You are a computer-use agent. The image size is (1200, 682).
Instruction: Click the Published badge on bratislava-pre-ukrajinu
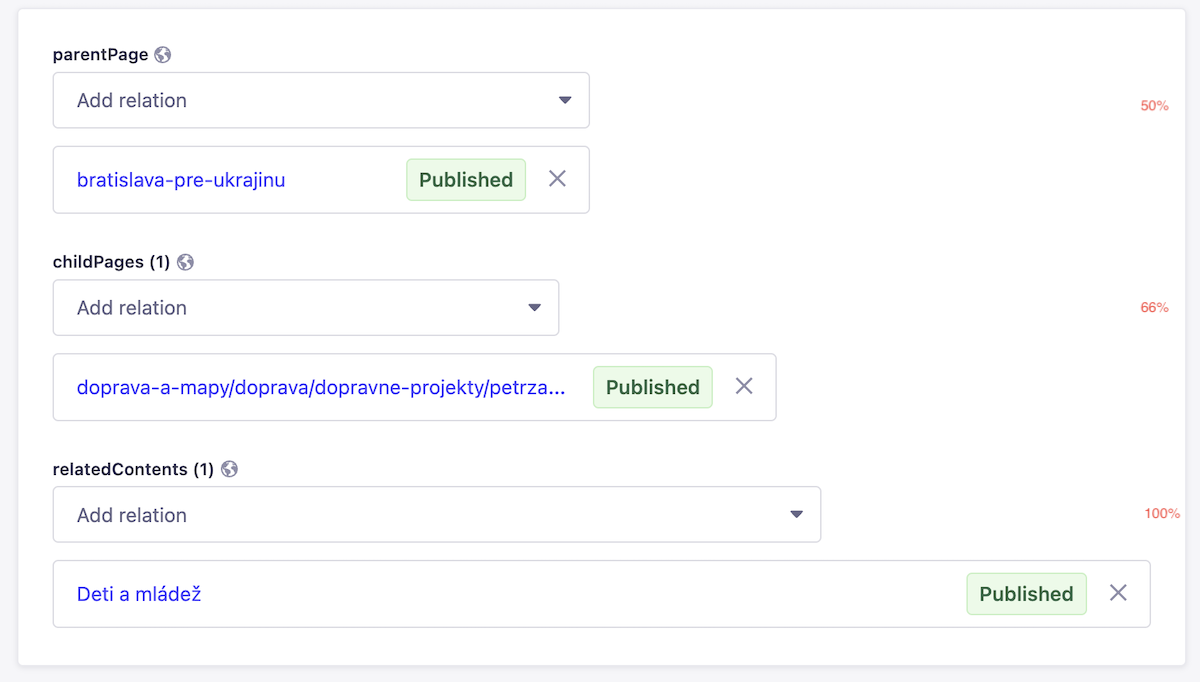[x=466, y=179]
